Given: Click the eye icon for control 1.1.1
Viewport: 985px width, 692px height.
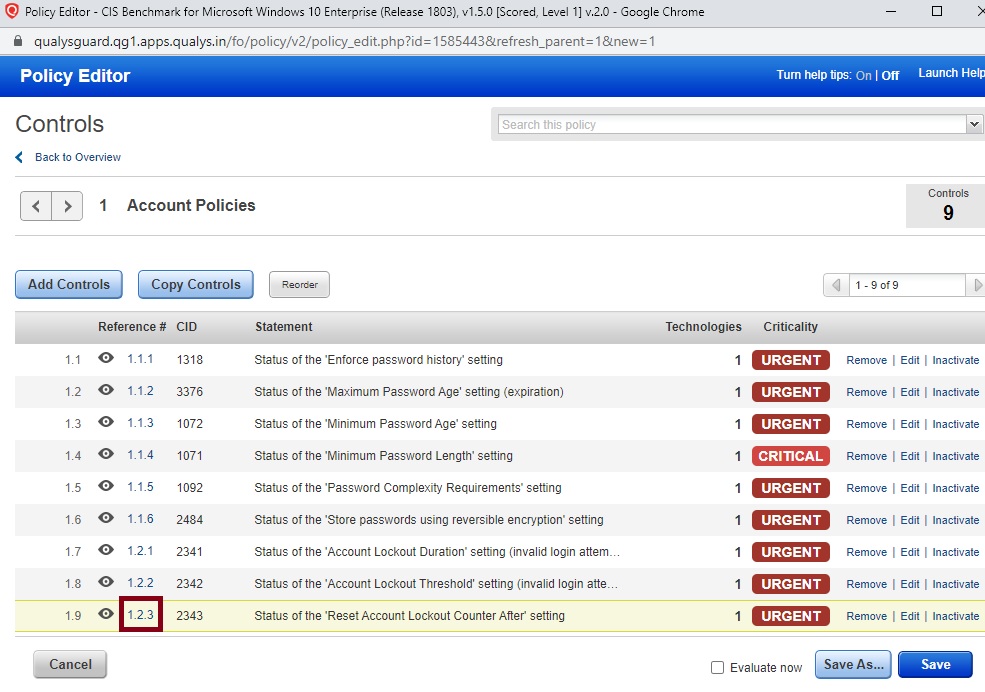Looking at the screenshot, I should tap(106, 358).
